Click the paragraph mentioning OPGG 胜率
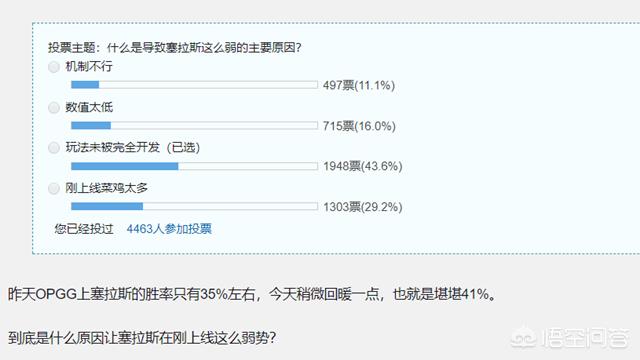 click(x=252, y=294)
